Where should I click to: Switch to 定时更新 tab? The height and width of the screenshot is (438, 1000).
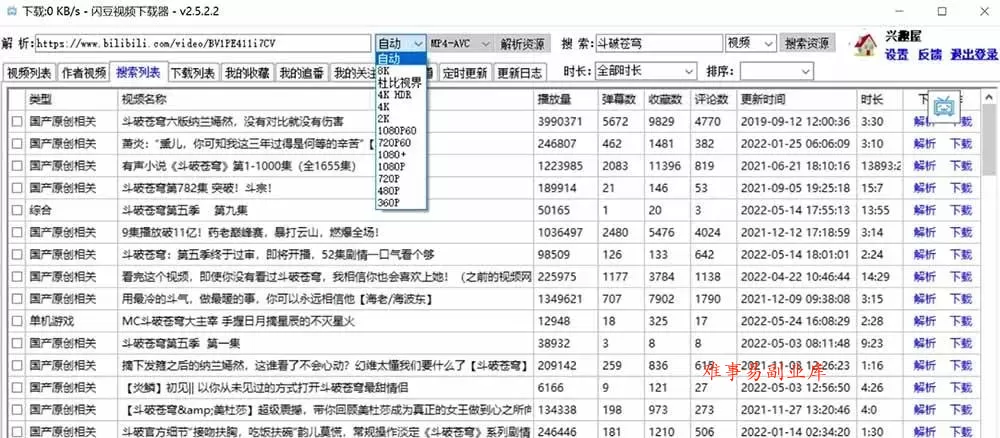[x=466, y=73]
